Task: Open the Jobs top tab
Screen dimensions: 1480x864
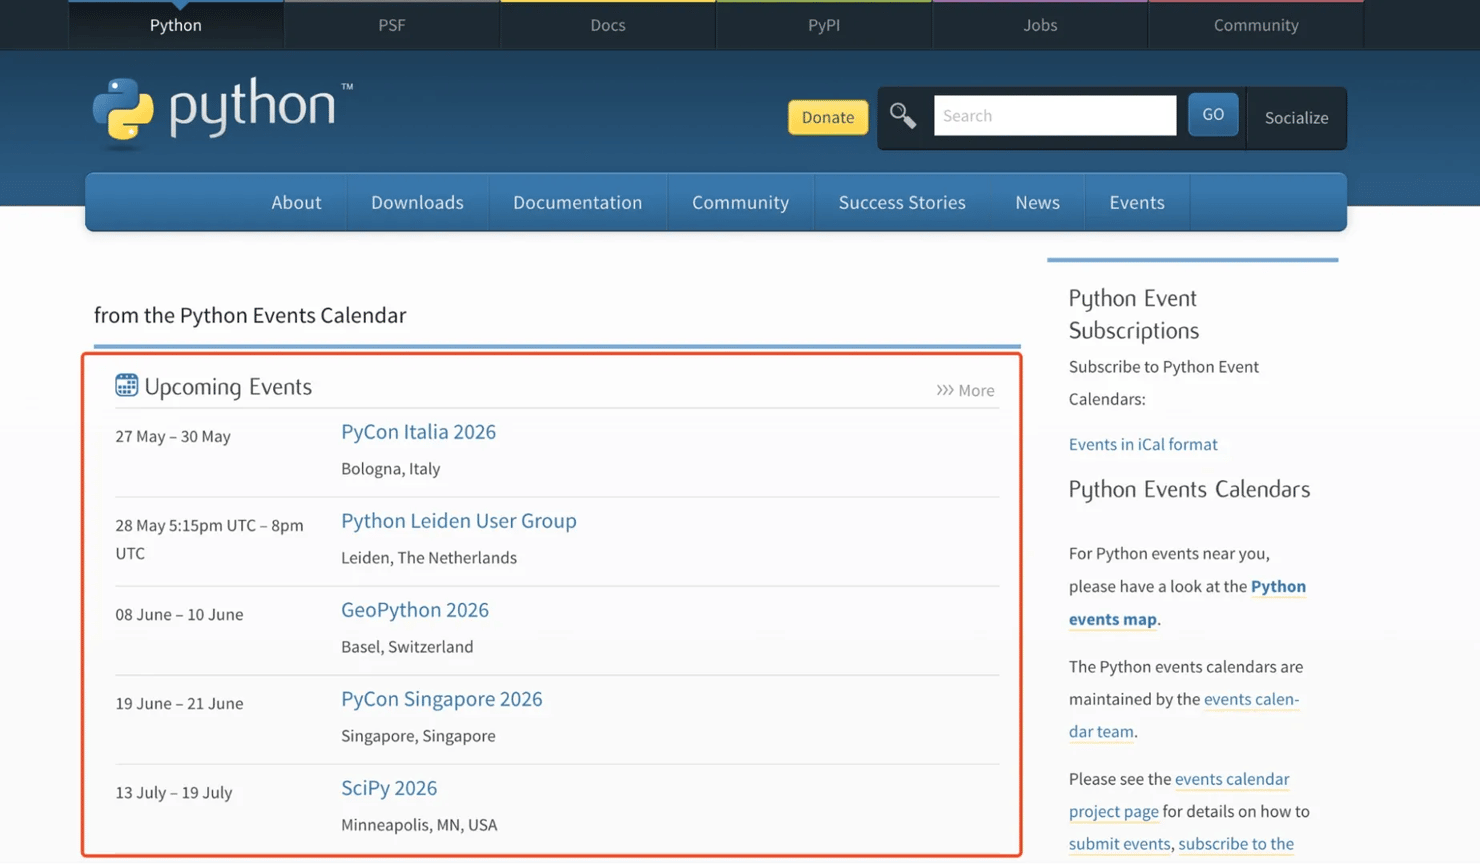Action: click(1040, 25)
